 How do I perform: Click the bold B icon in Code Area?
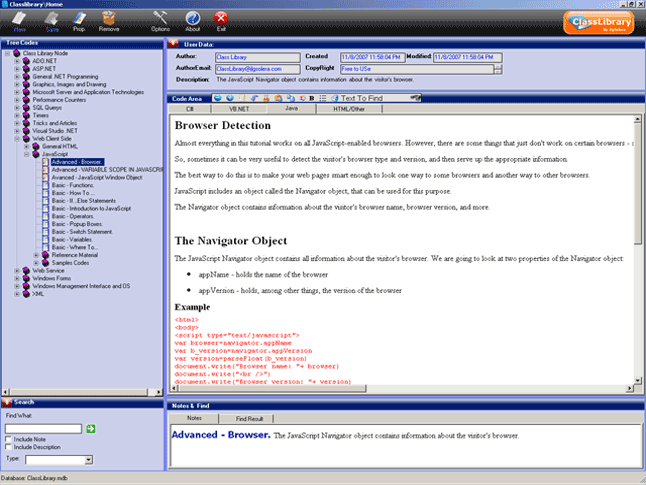coord(312,98)
